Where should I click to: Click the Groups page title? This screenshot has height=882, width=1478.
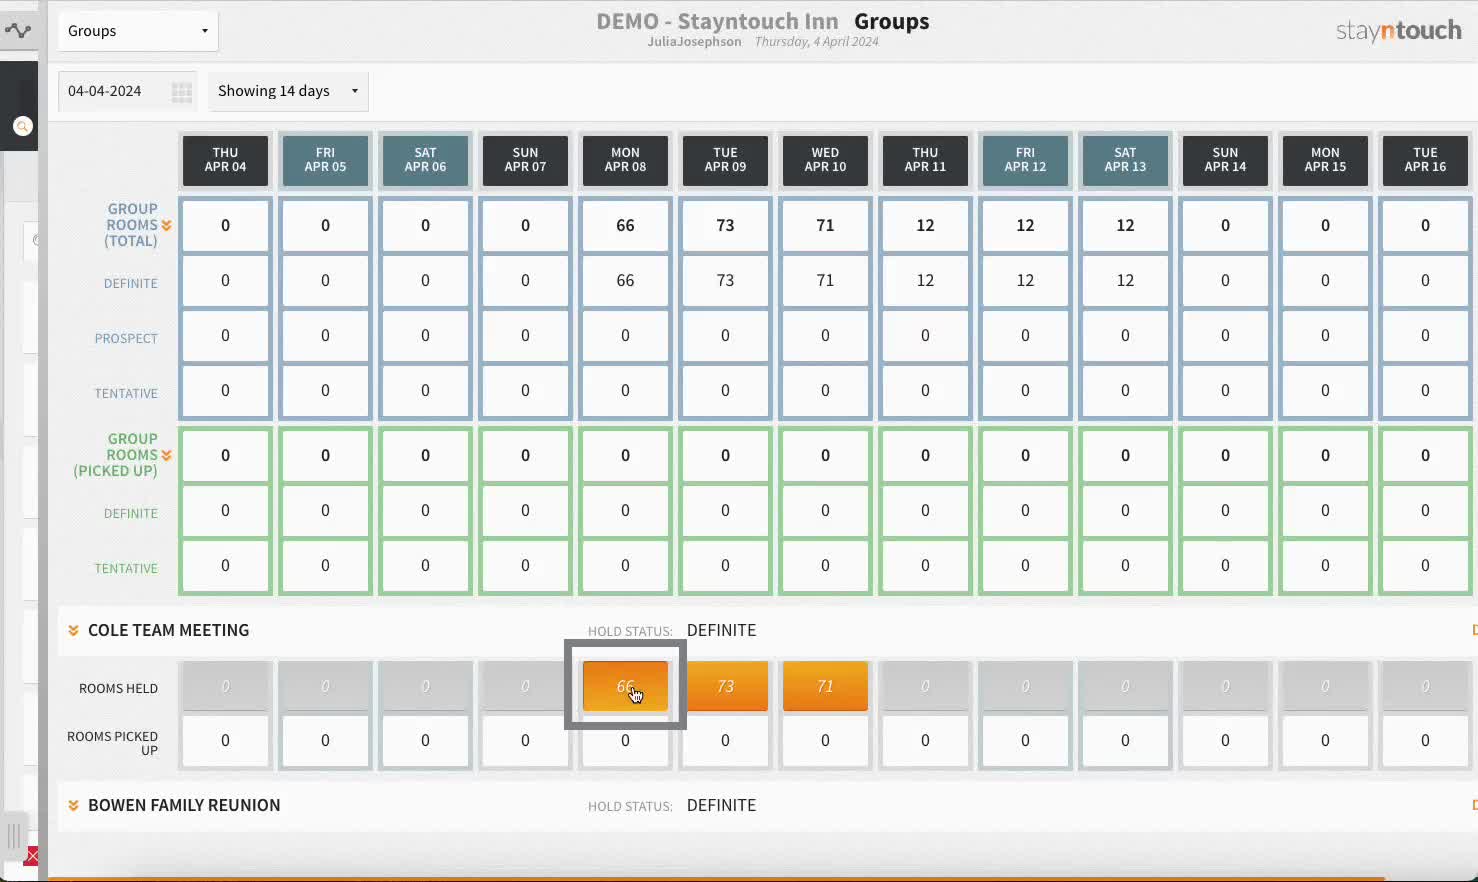click(x=891, y=22)
